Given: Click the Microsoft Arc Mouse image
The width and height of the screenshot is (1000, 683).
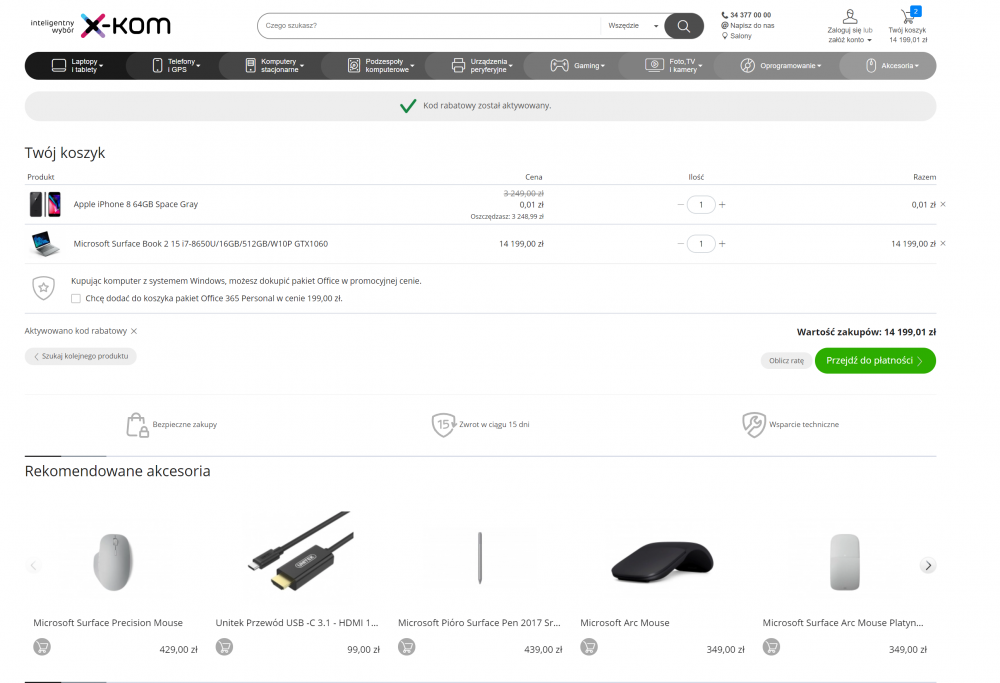Looking at the screenshot, I should tap(663, 561).
